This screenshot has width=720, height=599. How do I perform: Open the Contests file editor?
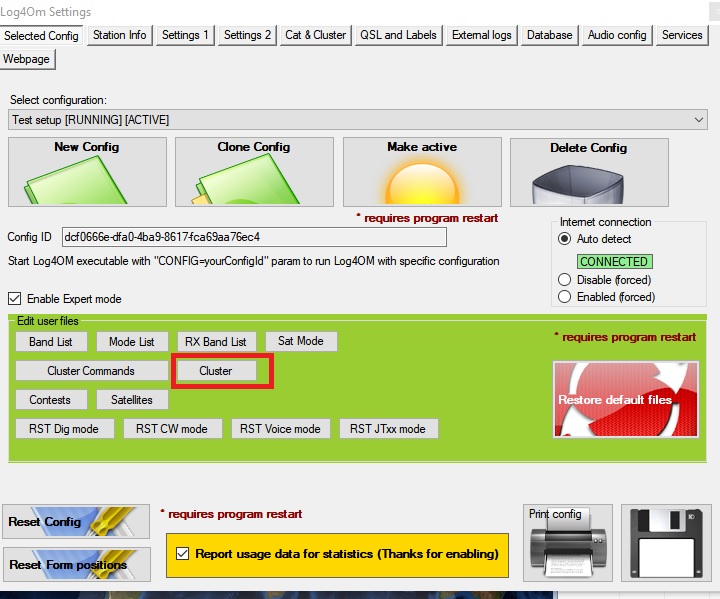(x=51, y=400)
